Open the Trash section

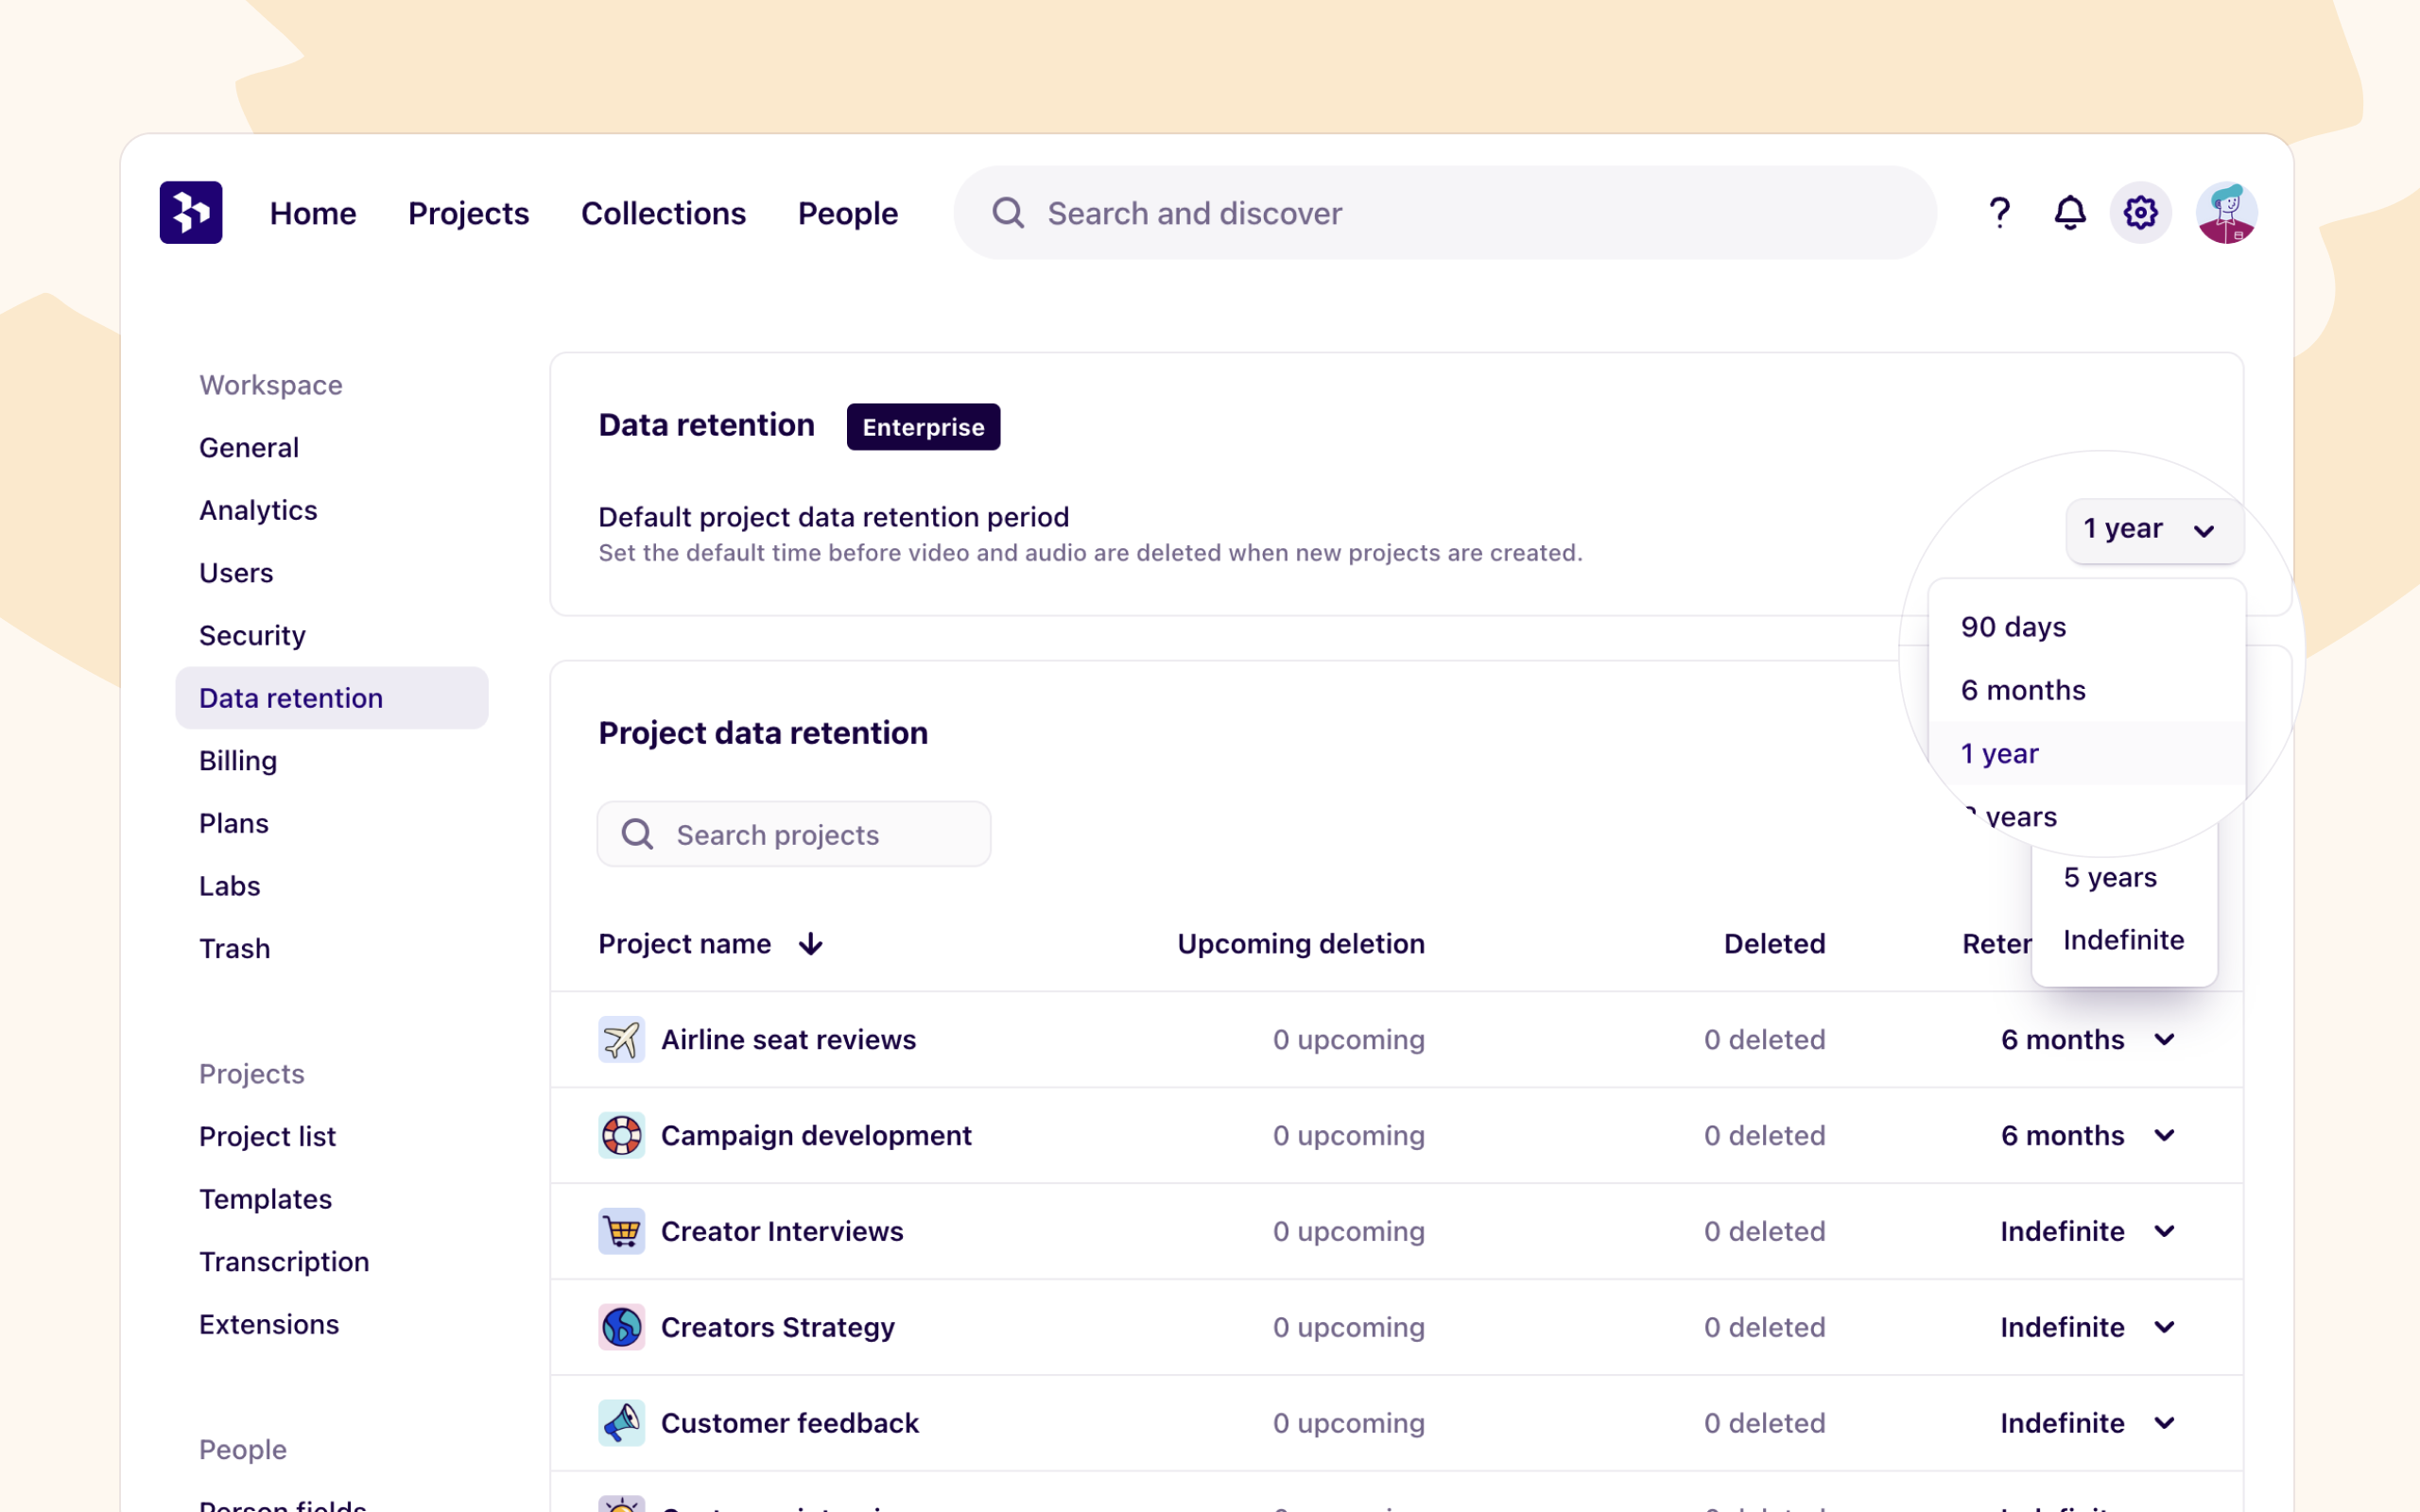click(234, 948)
